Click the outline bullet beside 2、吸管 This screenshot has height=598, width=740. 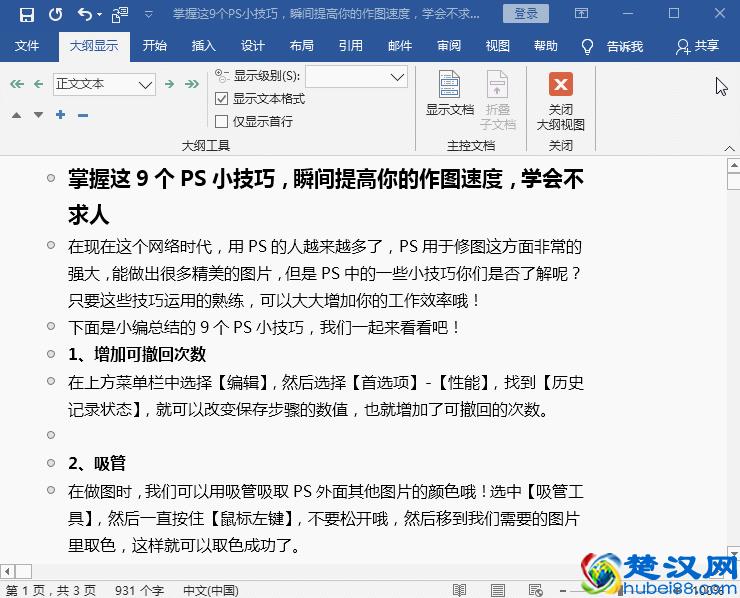point(51,463)
